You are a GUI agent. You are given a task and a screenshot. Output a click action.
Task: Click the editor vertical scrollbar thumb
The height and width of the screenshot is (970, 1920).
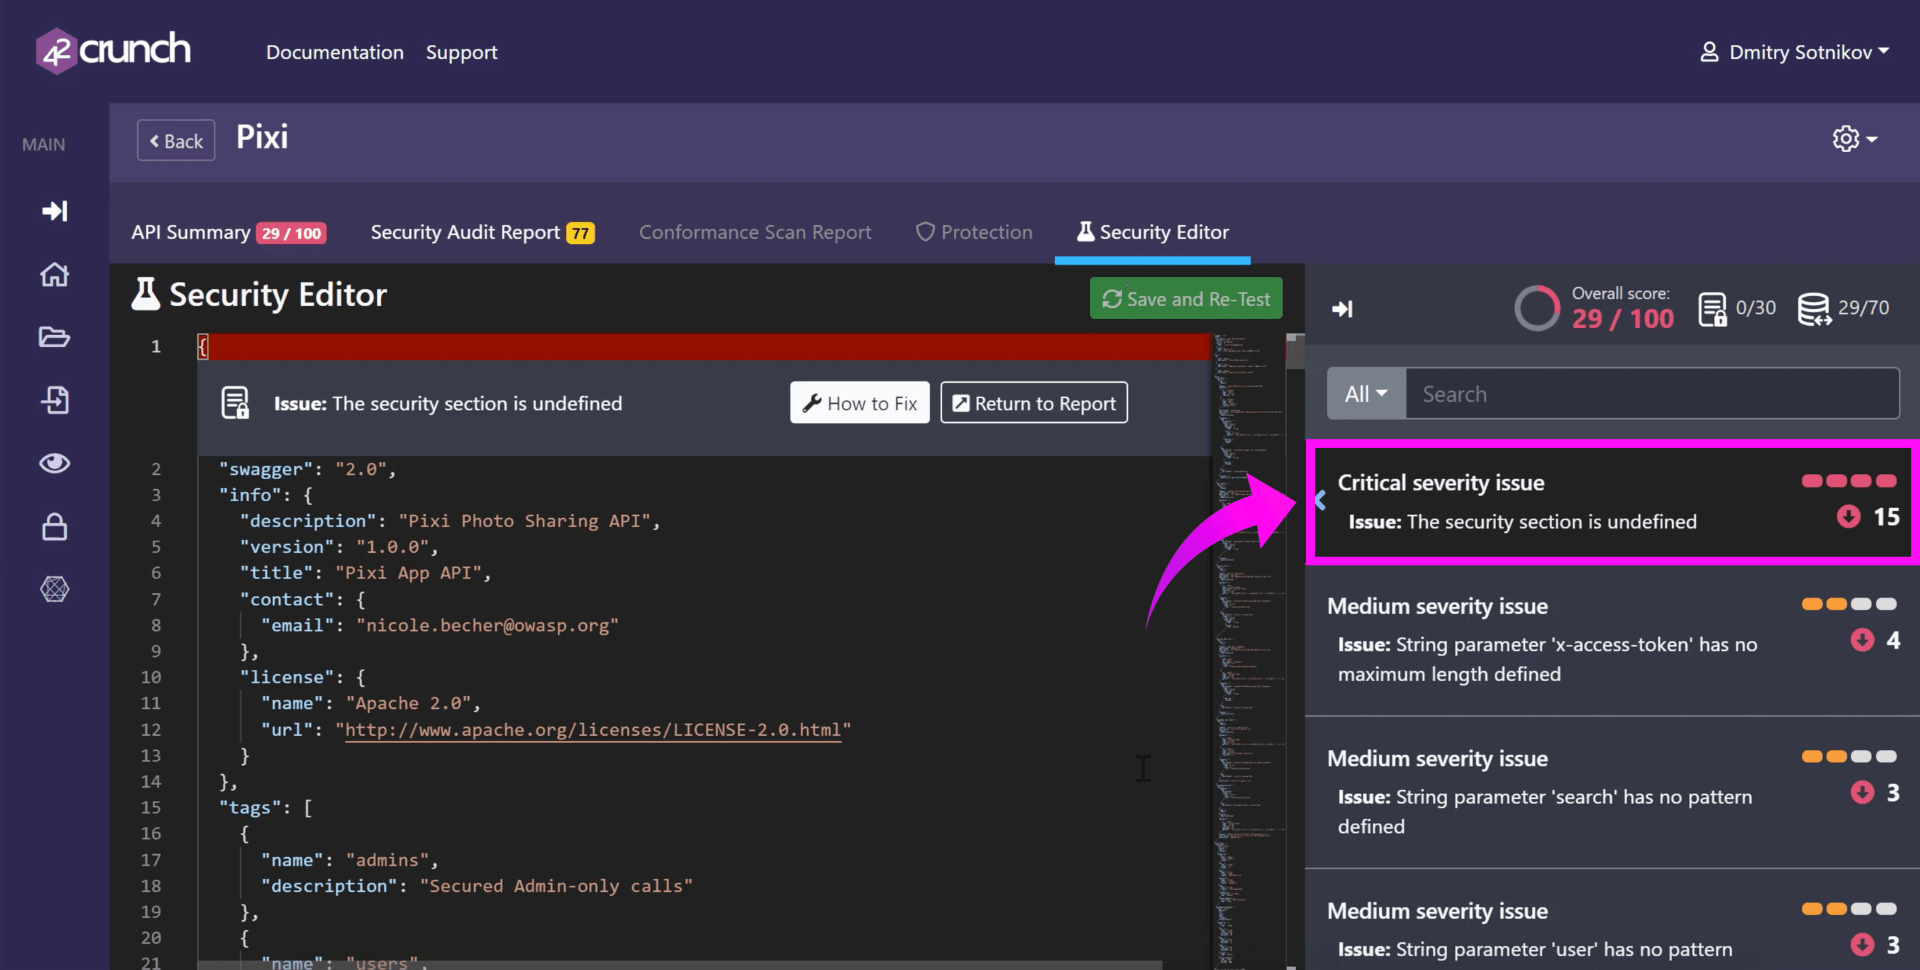click(x=1295, y=352)
